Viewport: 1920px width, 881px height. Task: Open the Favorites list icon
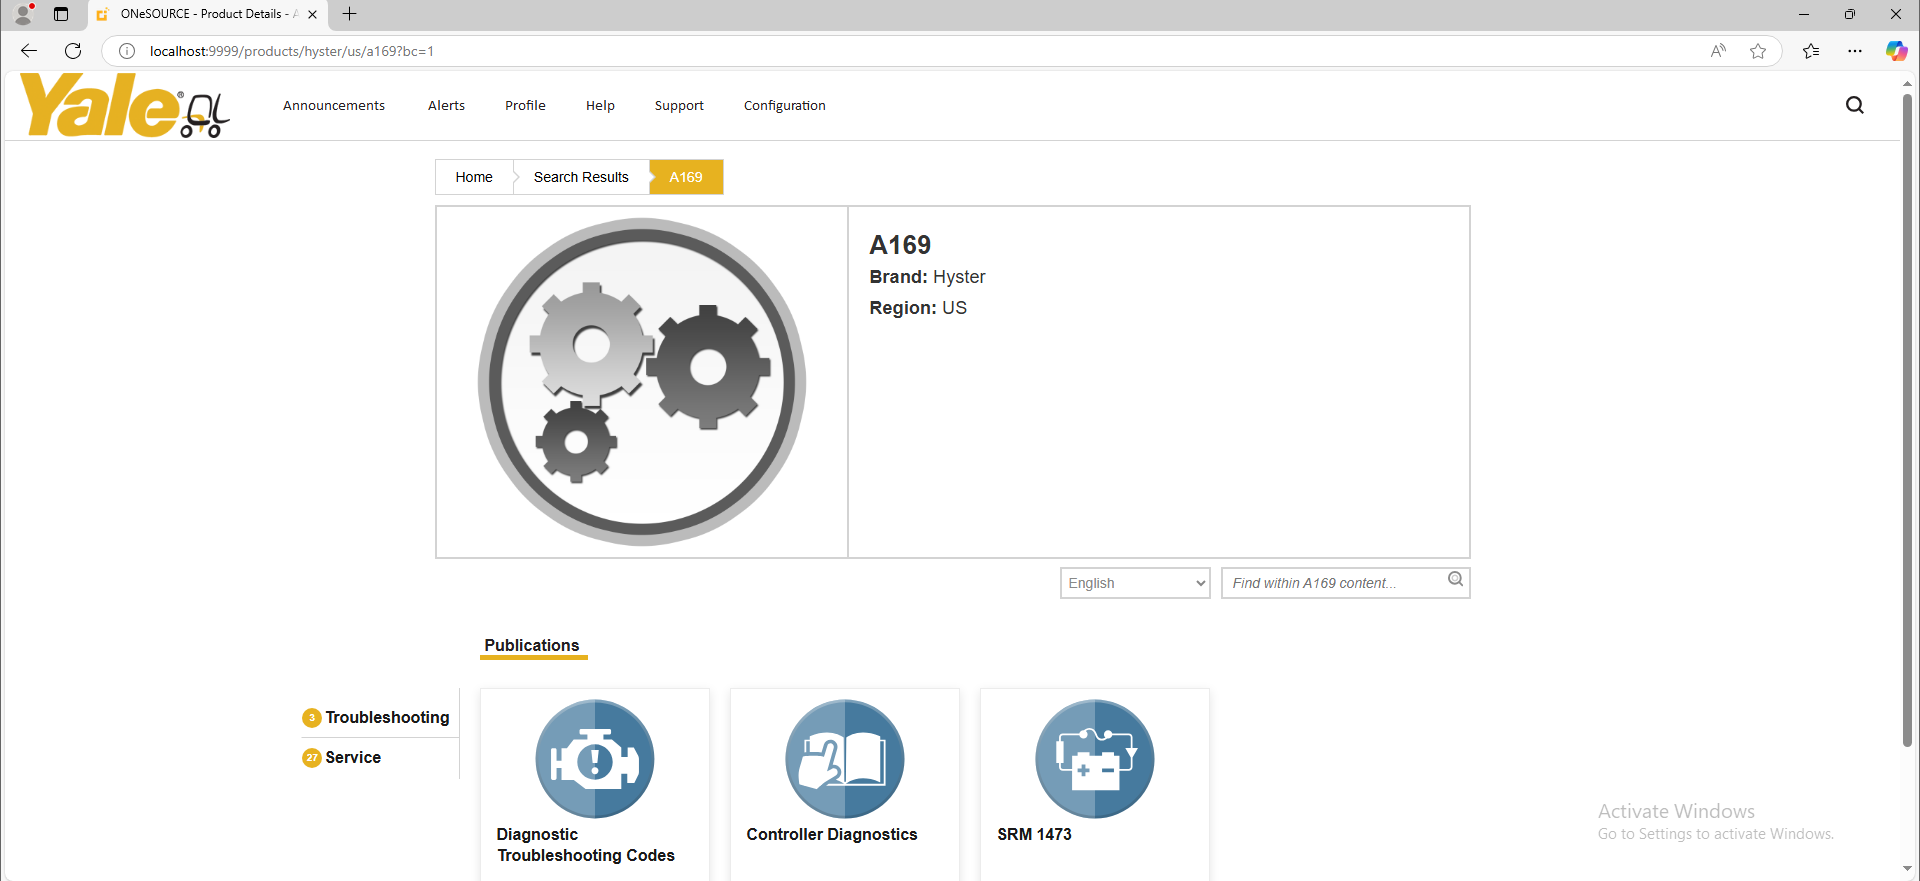[x=1811, y=51]
